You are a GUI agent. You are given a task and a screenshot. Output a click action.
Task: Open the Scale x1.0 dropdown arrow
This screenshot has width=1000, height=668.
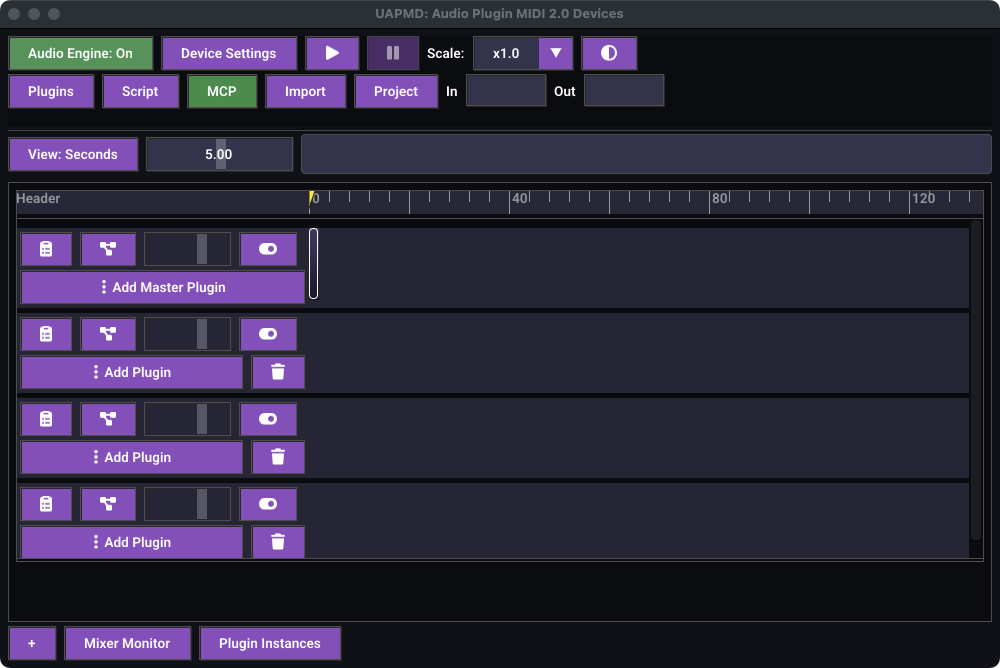(555, 53)
